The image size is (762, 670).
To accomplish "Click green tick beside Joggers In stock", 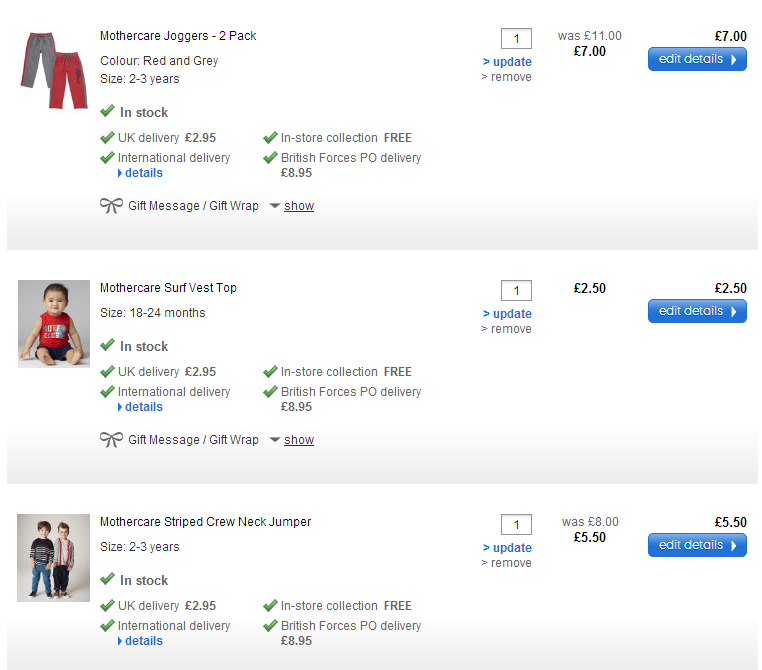I will 107,112.
